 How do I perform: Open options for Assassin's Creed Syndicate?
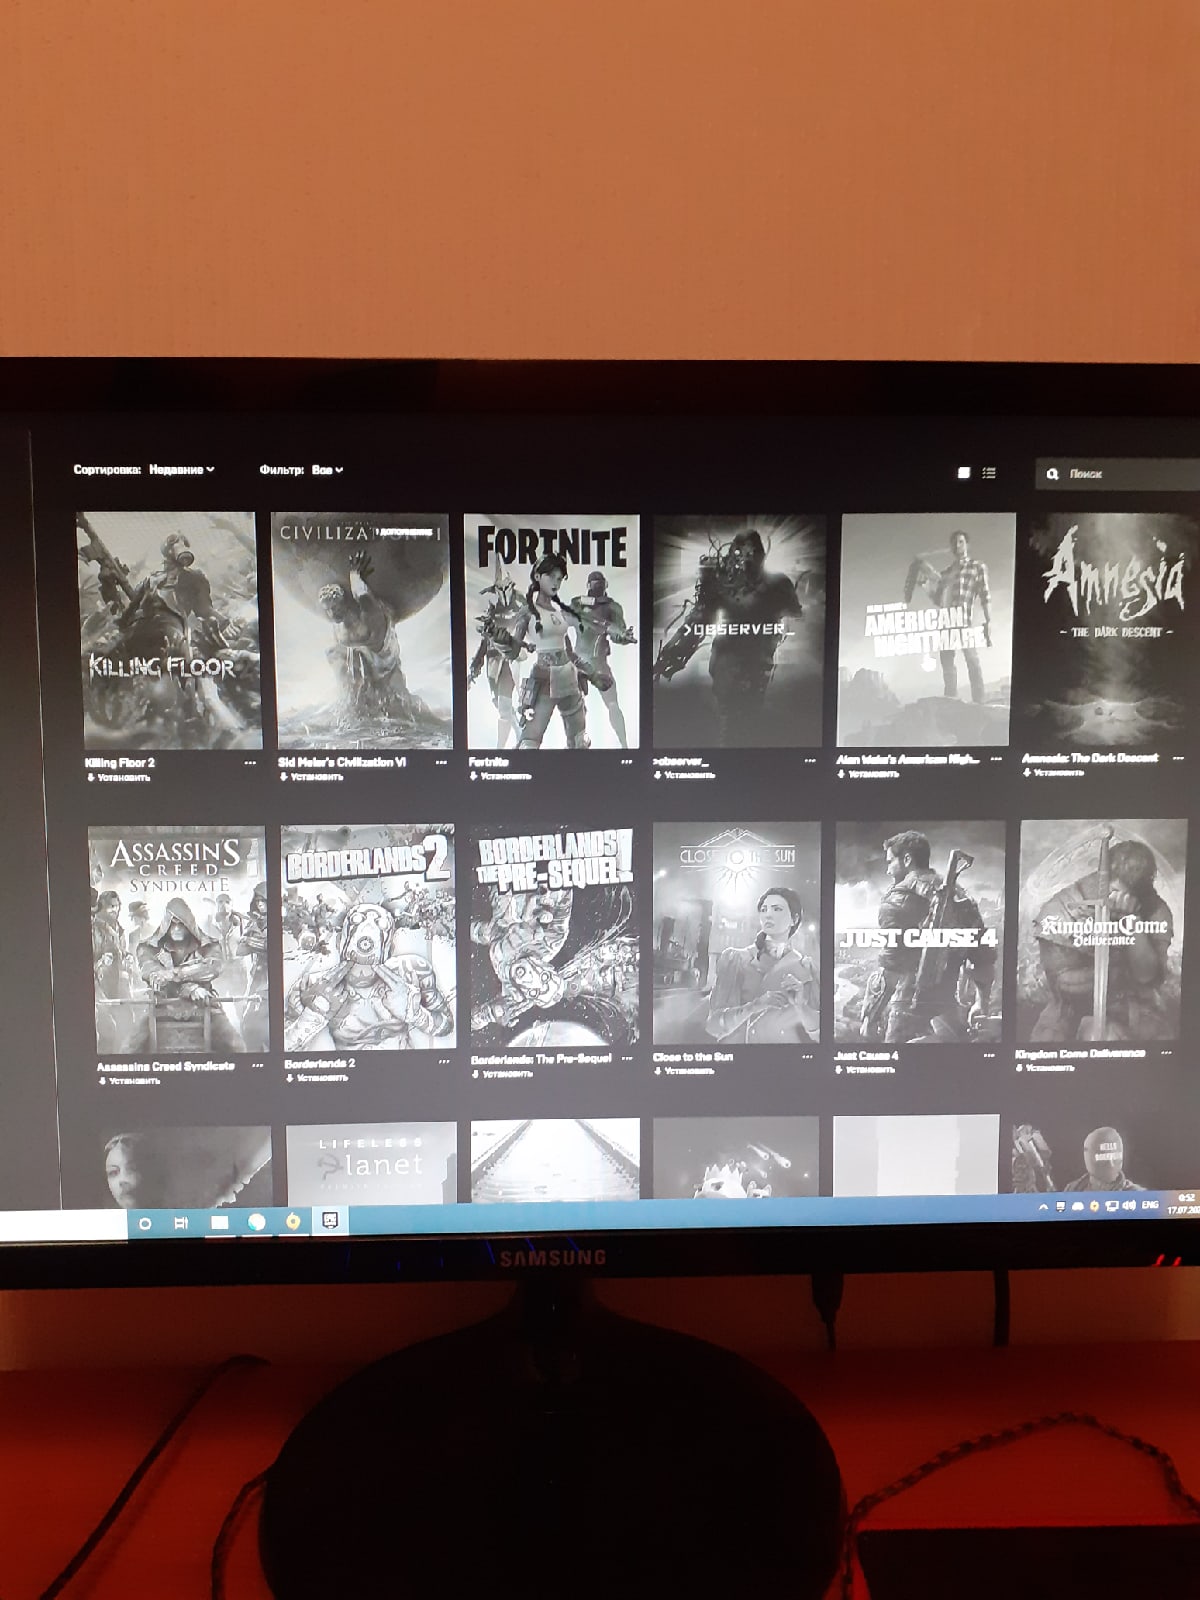click(257, 1066)
